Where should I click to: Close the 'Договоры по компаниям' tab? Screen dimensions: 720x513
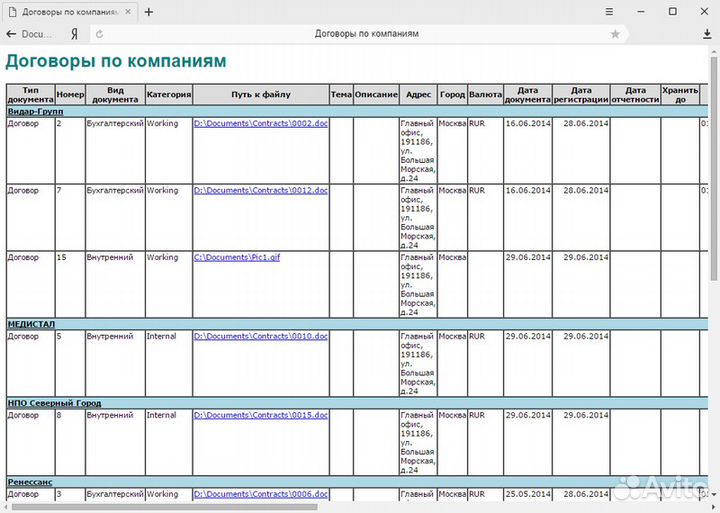point(127,12)
